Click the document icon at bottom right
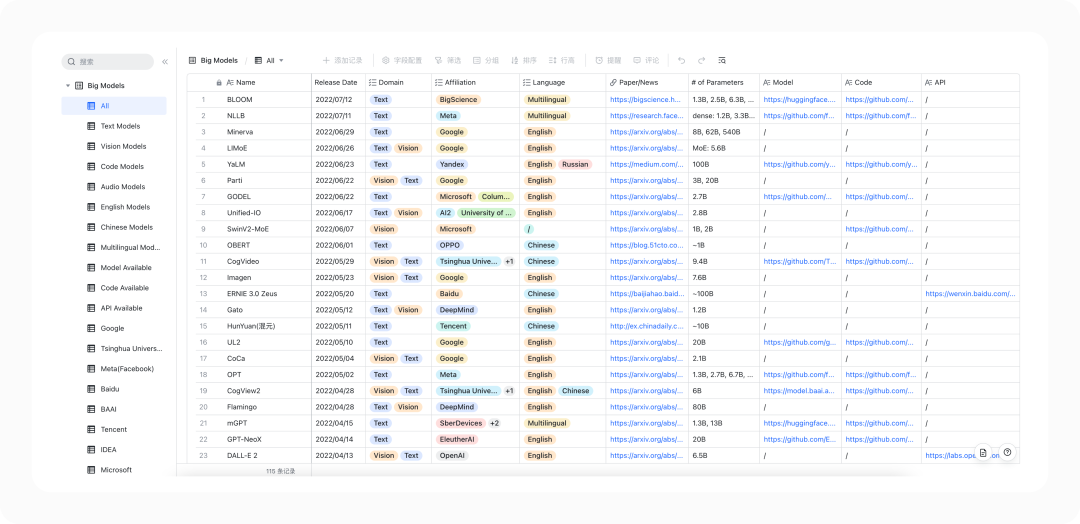Image resolution: width=1080 pixels, height=524 pixels. (x=984, y=452)
